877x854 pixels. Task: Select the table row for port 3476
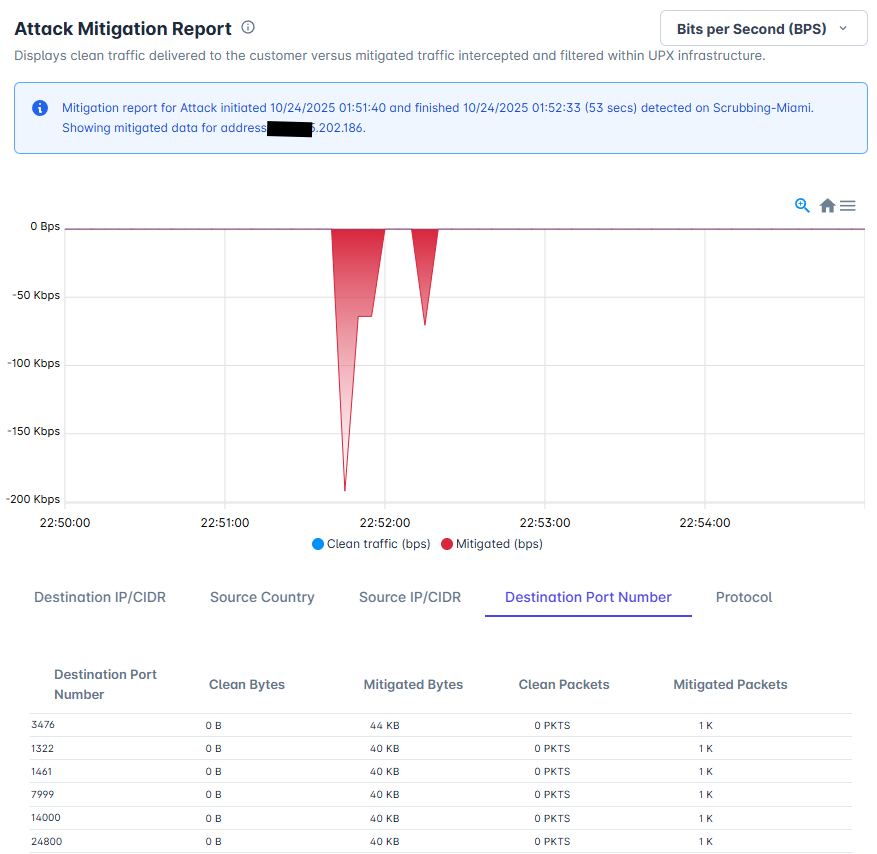[441, 725]
